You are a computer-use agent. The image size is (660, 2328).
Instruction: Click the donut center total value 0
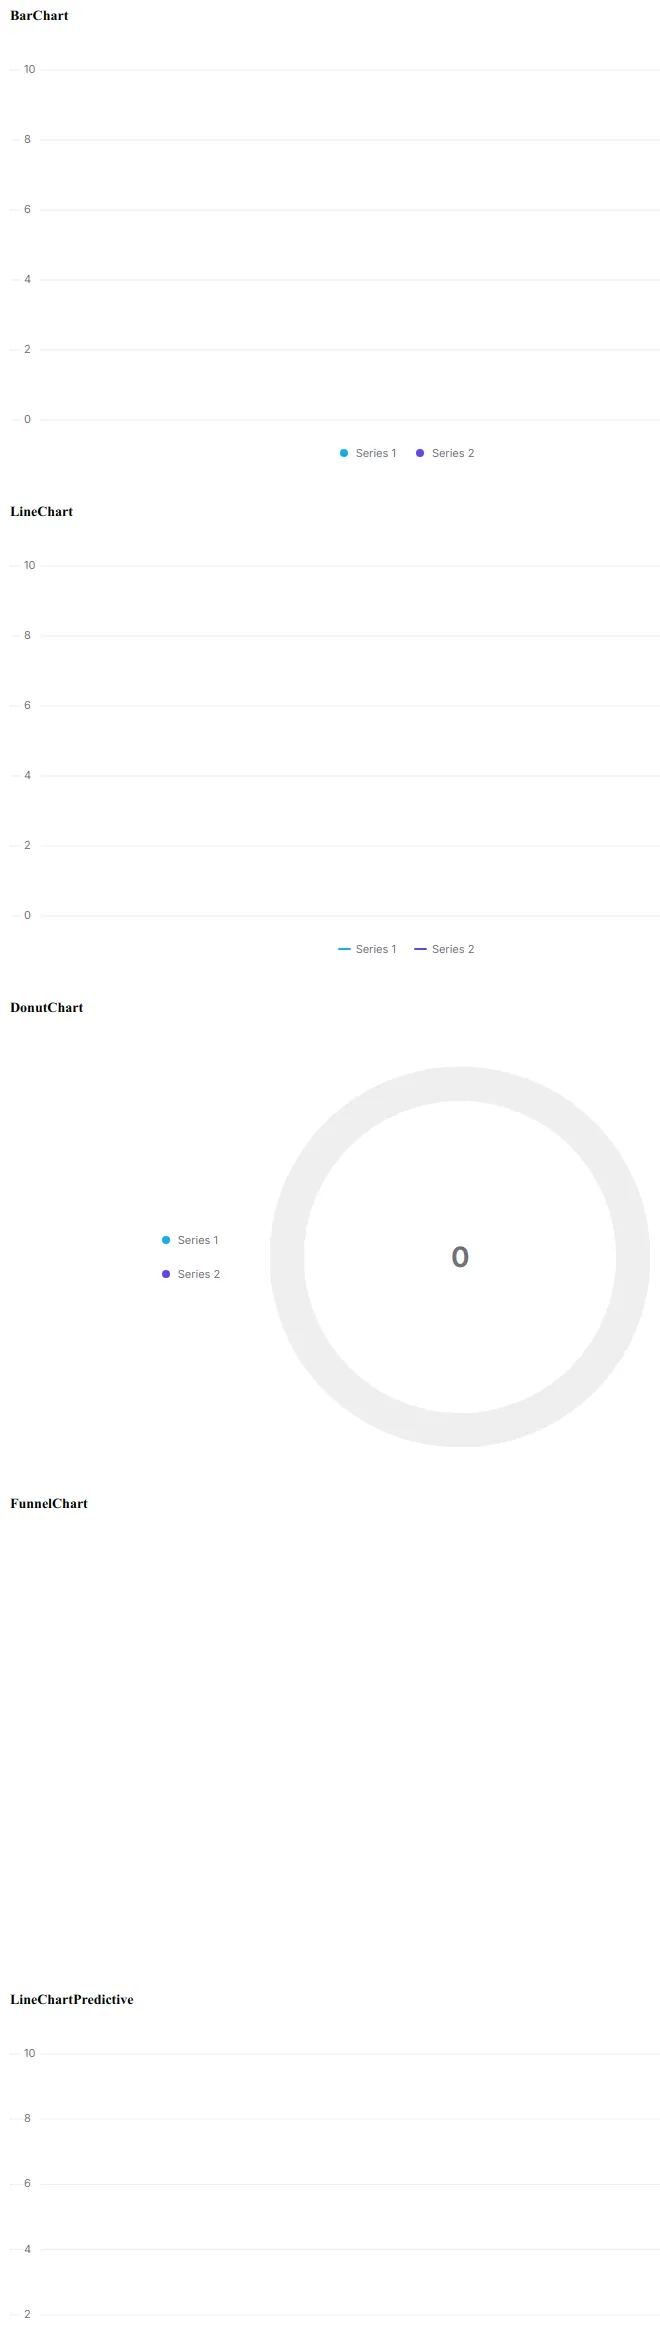coord(460,1257)
